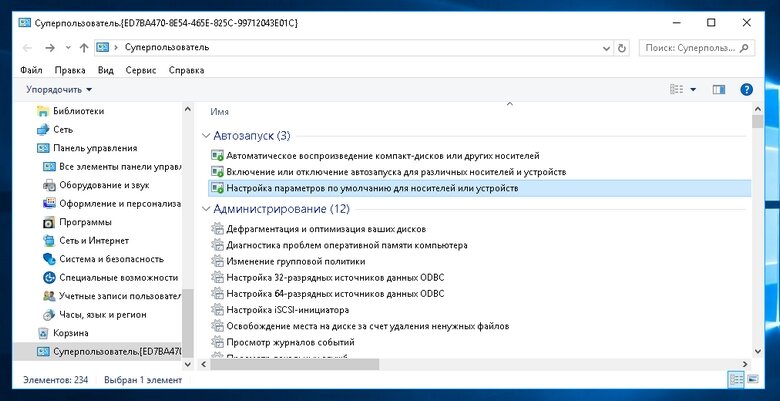Open the recent locations dropdown arrow
Image resolution: width=780 pixels, height=401 pixels.
click(68, 48)
